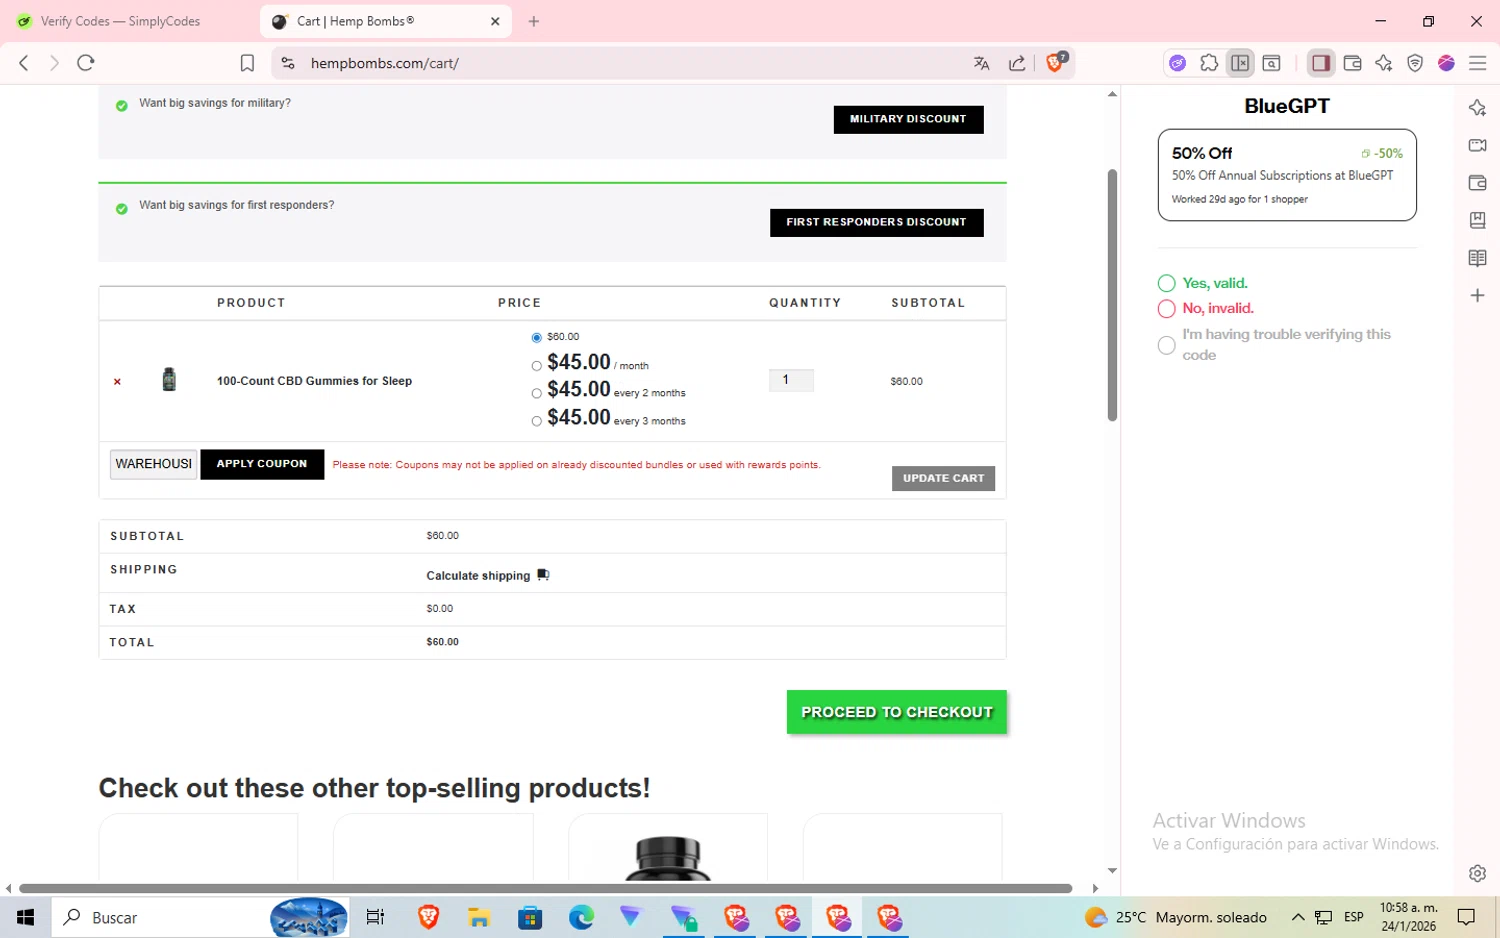Open the site information icon in address bar
Screen dimensions: 1500x938
288,63
